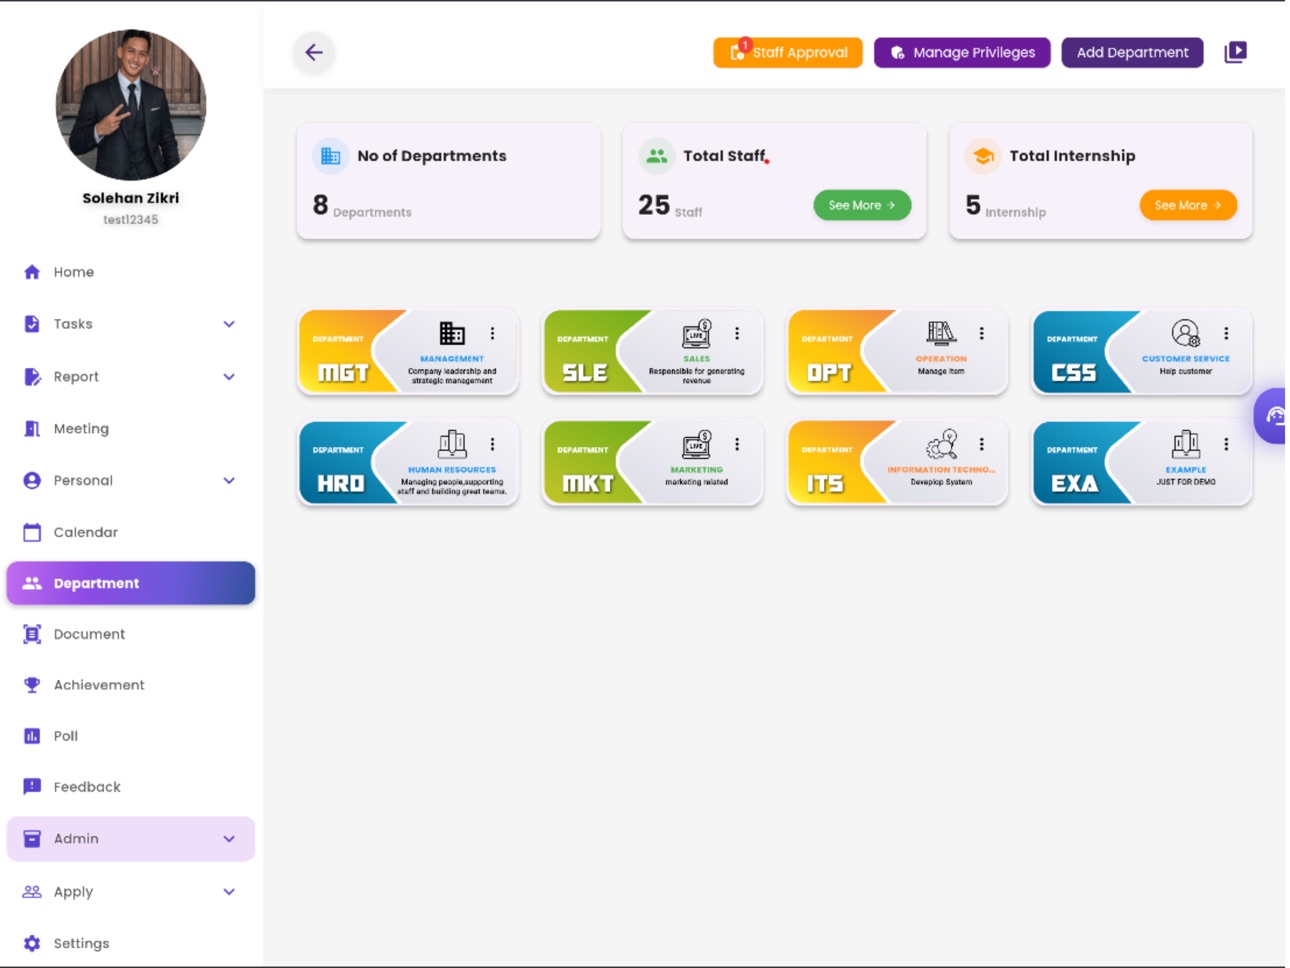
Task: Expand the Tasks menu chevron
Action: [229, 324]
